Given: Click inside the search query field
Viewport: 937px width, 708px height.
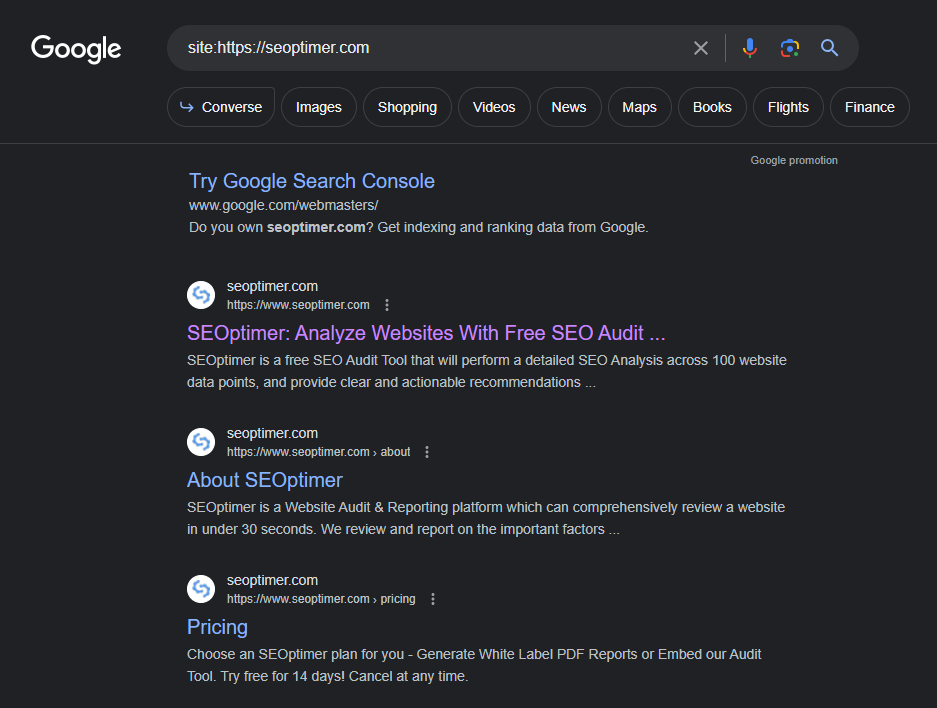Looking at the screenshot, I should pyautogui.click(x=430, y=48).
